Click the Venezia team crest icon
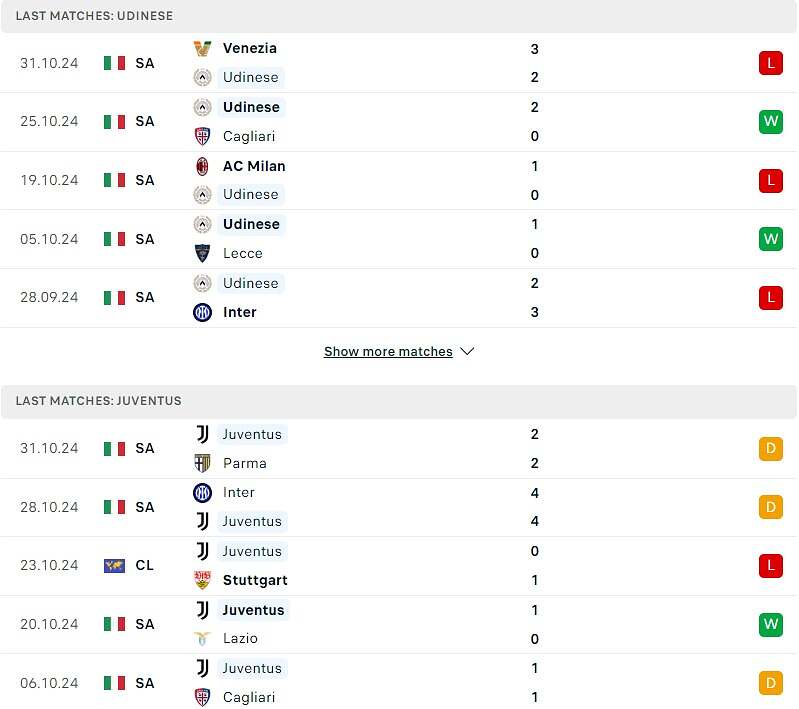Screen dimensions: 799x709 click(202, 48)
